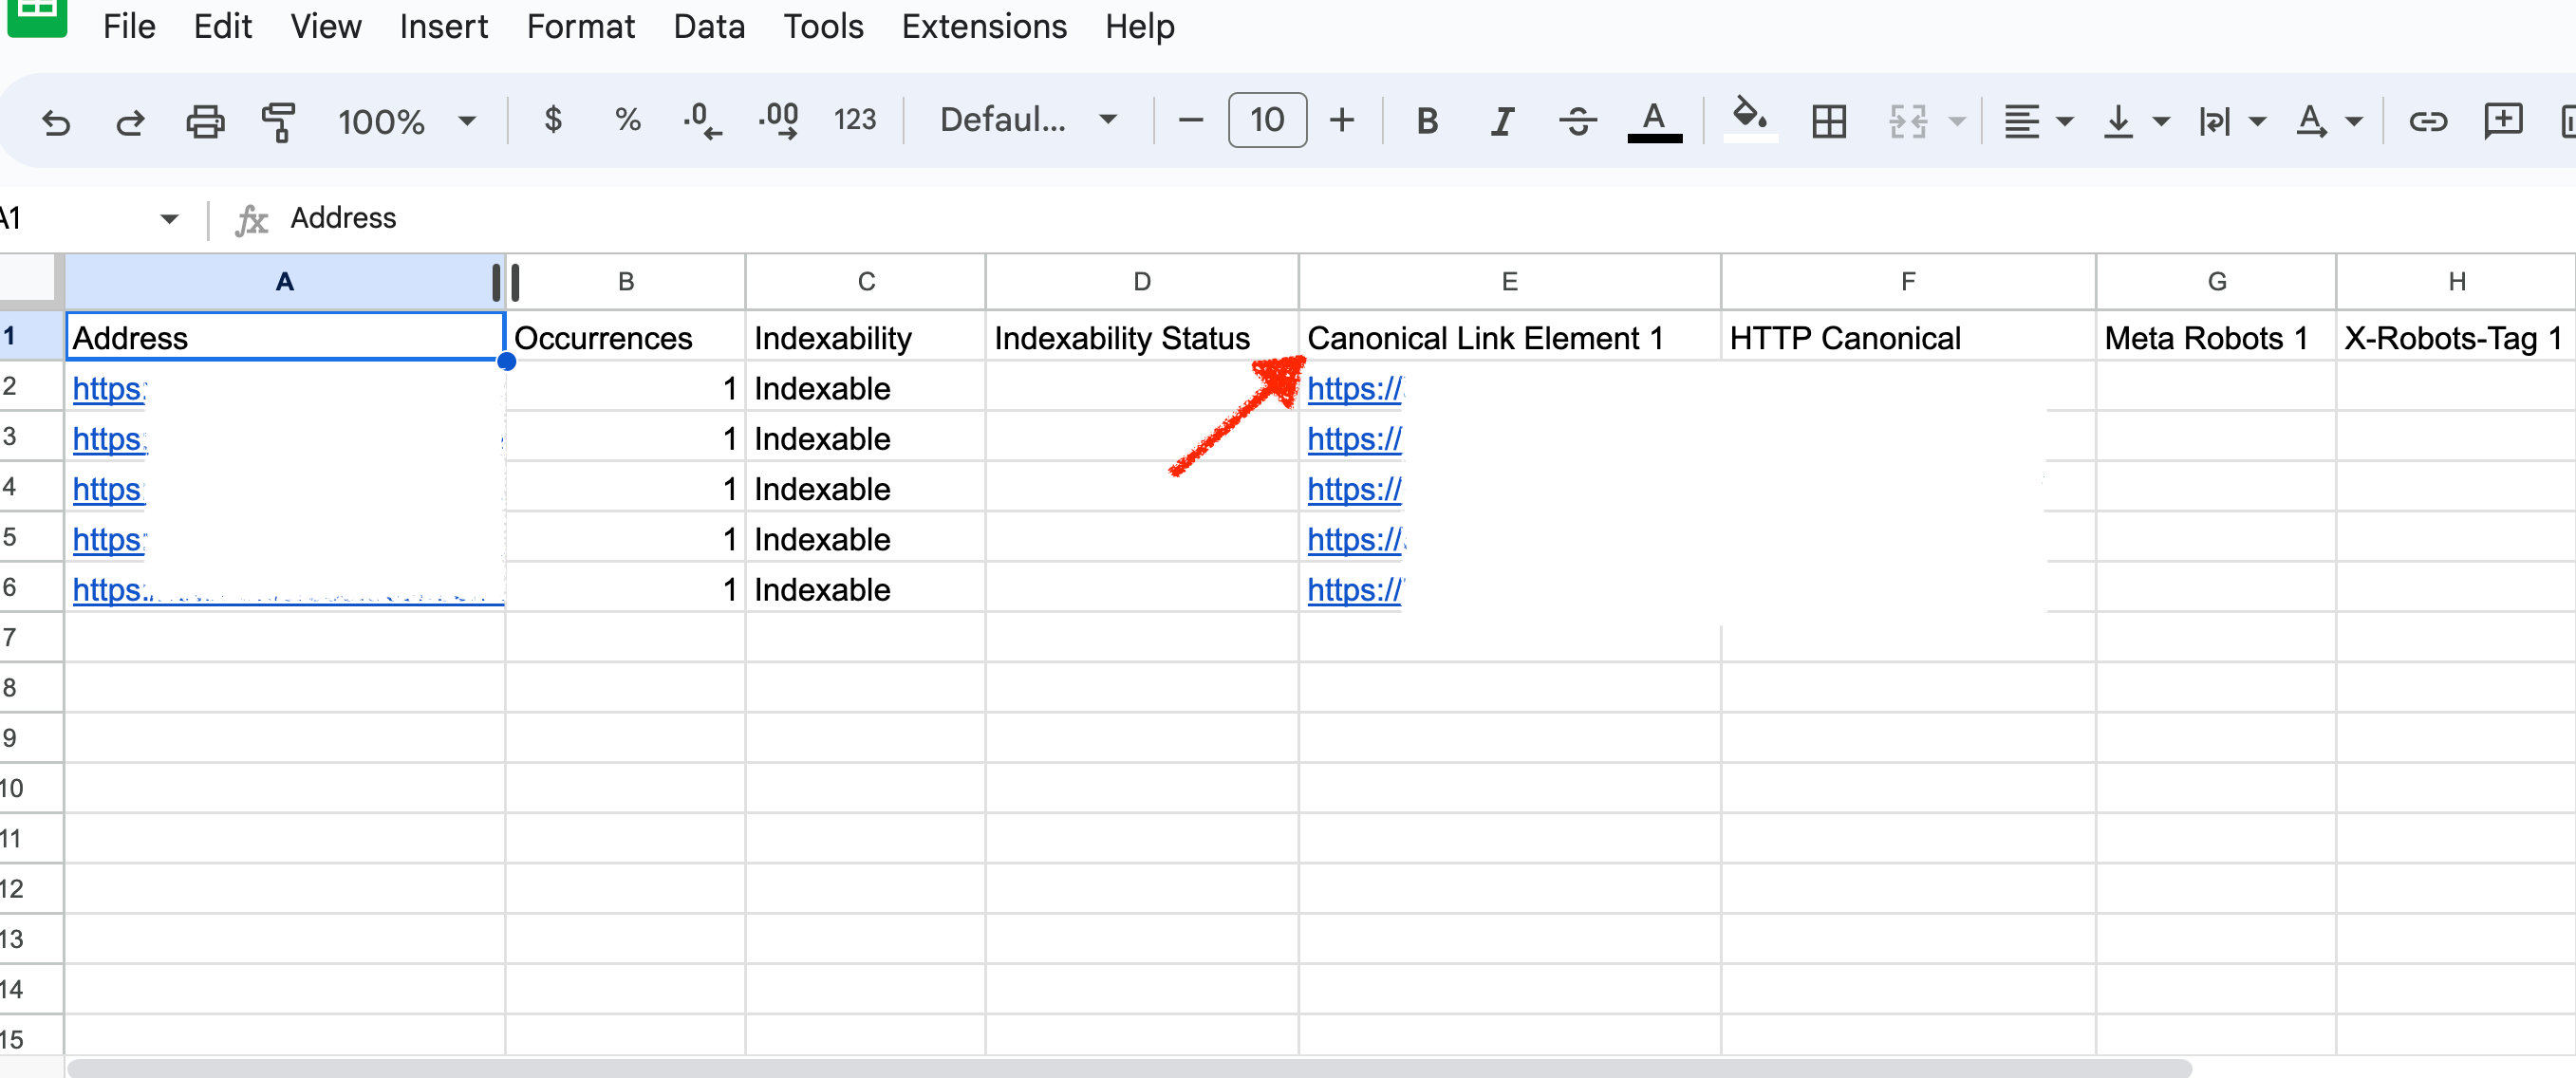Select column G header
Viewport: 2576px width, 1078px height.
(x=2217, y=281)
